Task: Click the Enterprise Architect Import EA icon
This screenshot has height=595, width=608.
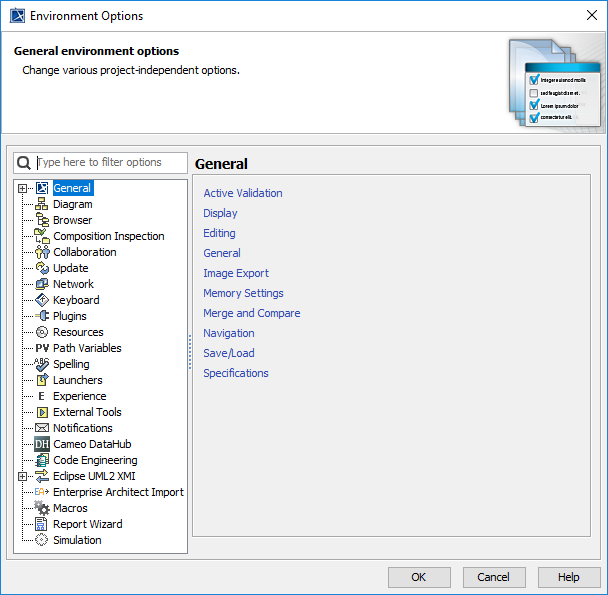Action: [42, 492]
